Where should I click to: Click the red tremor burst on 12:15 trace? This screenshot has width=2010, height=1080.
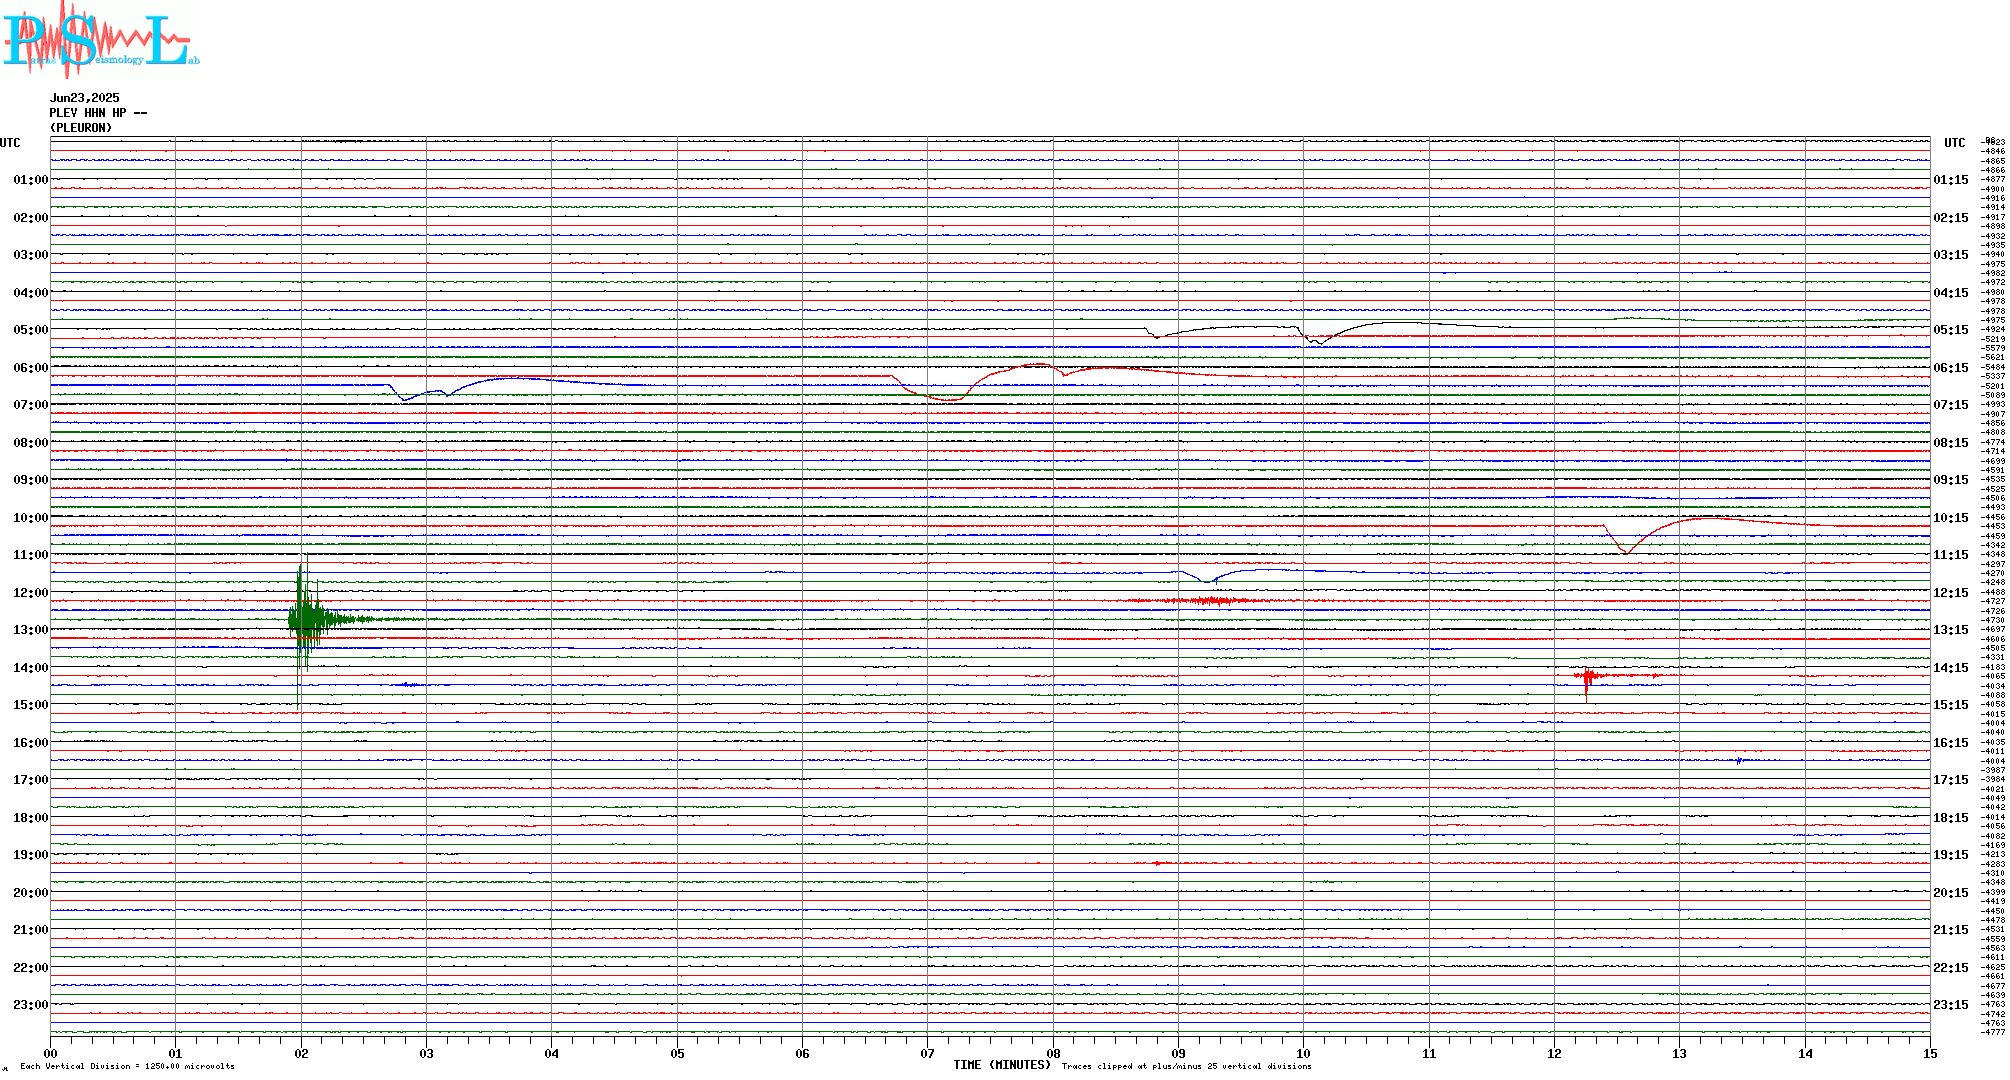(1212, 601)
